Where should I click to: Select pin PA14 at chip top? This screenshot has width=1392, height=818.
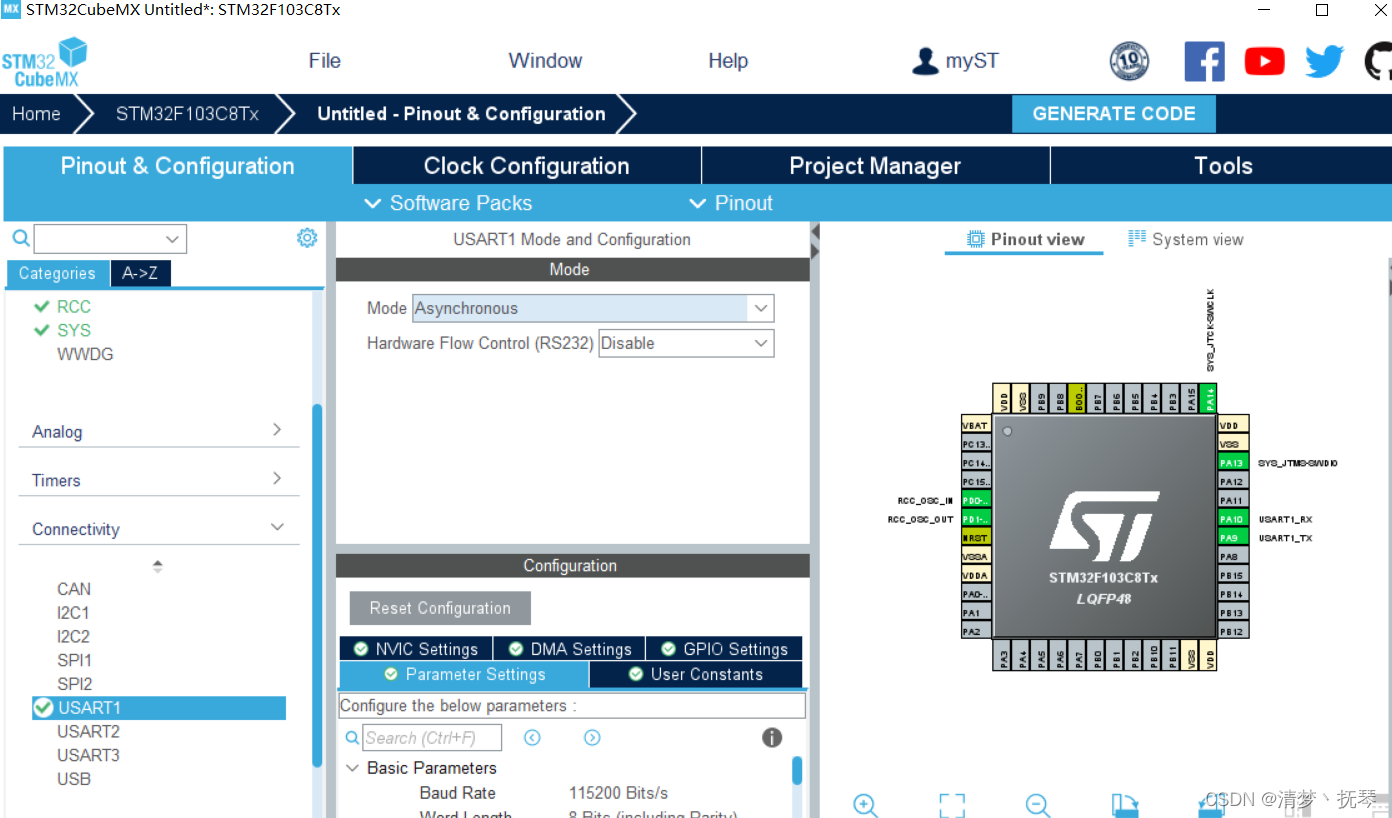point(1210,398)
